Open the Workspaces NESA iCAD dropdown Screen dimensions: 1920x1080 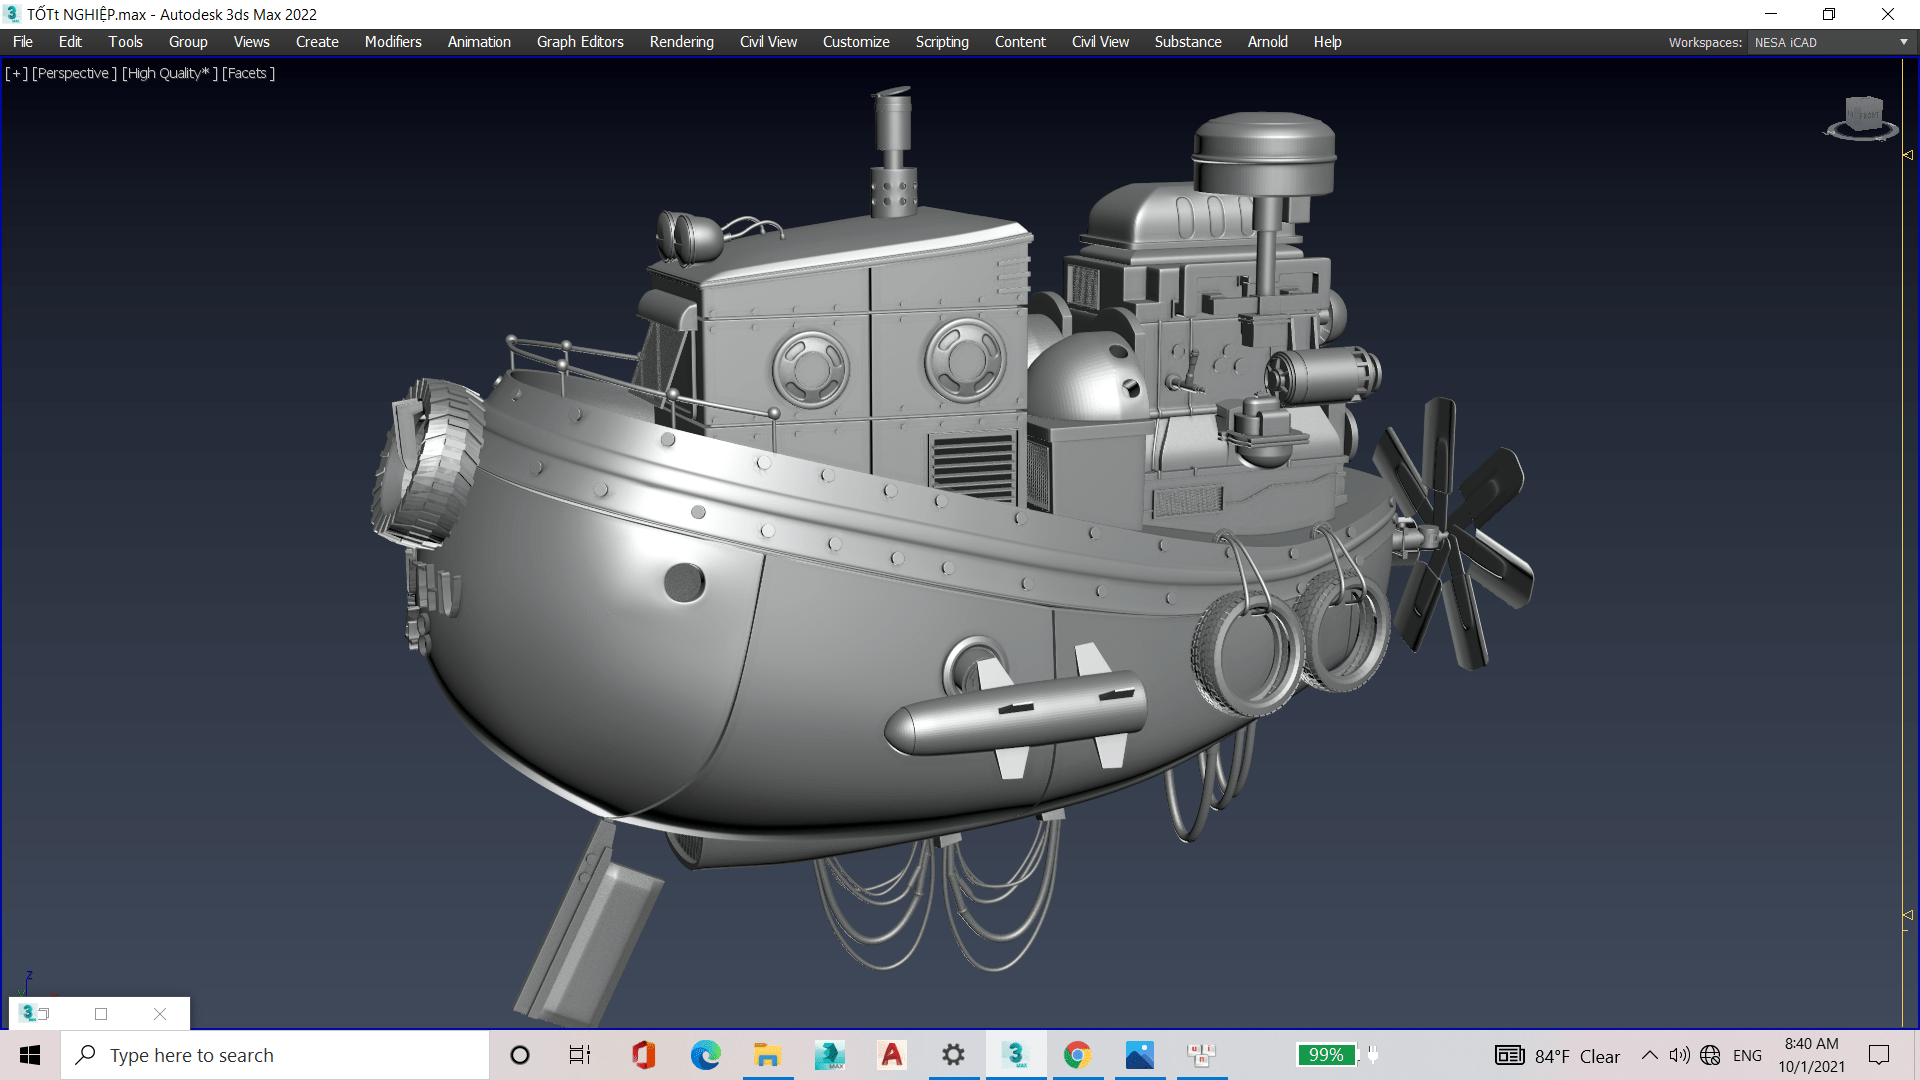coord(1830,42)
